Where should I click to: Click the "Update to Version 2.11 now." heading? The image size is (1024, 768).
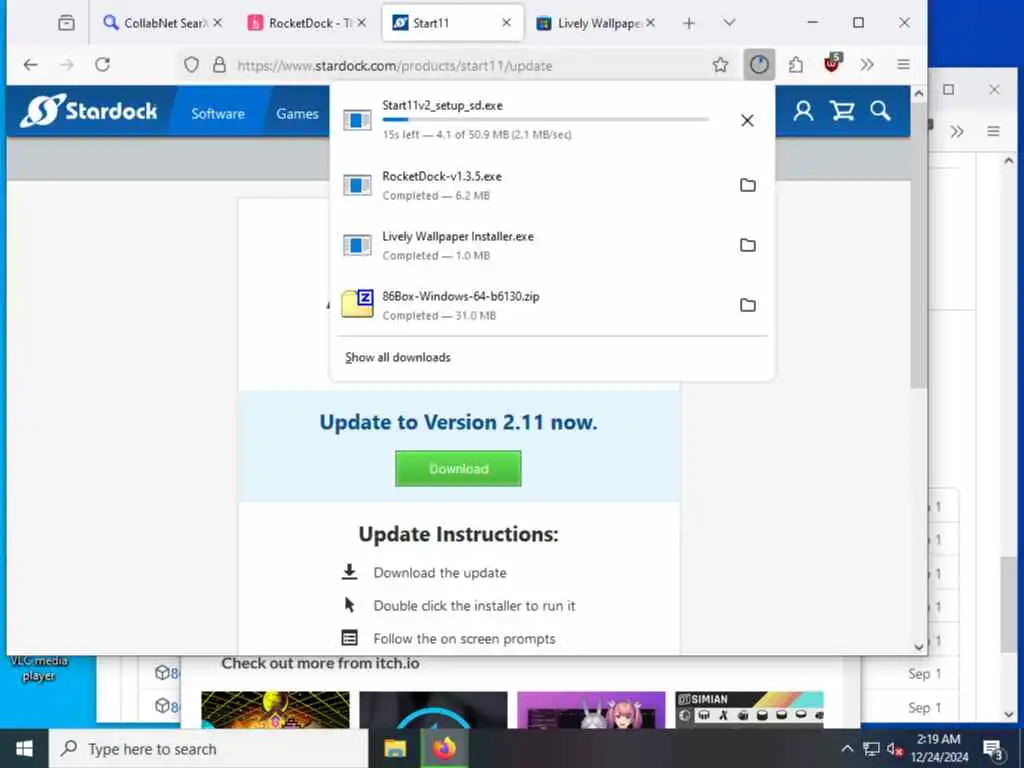click(458, 423)
